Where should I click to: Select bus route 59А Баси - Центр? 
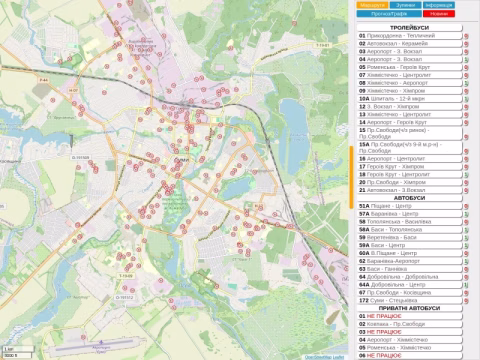[409, 245]
